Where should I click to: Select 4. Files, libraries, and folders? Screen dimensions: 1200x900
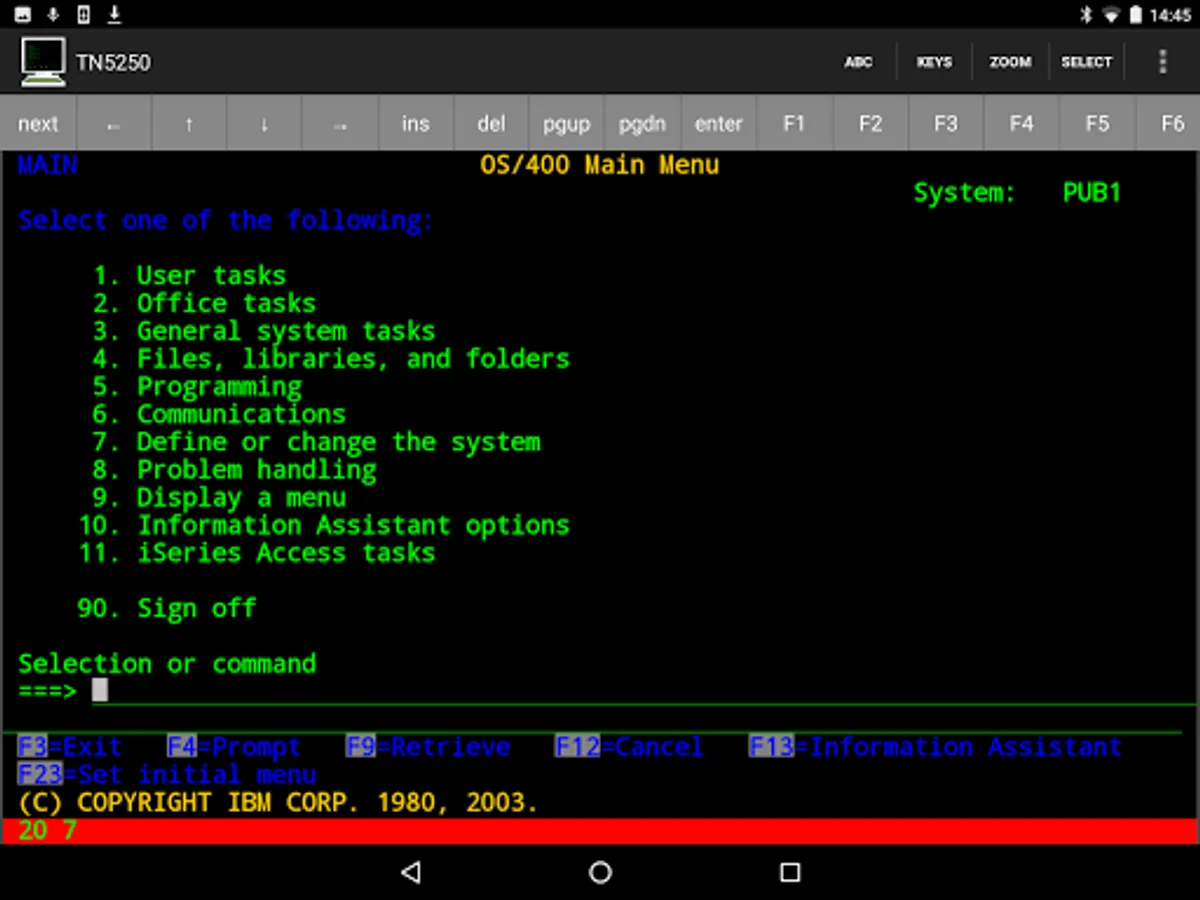[331, 359]
